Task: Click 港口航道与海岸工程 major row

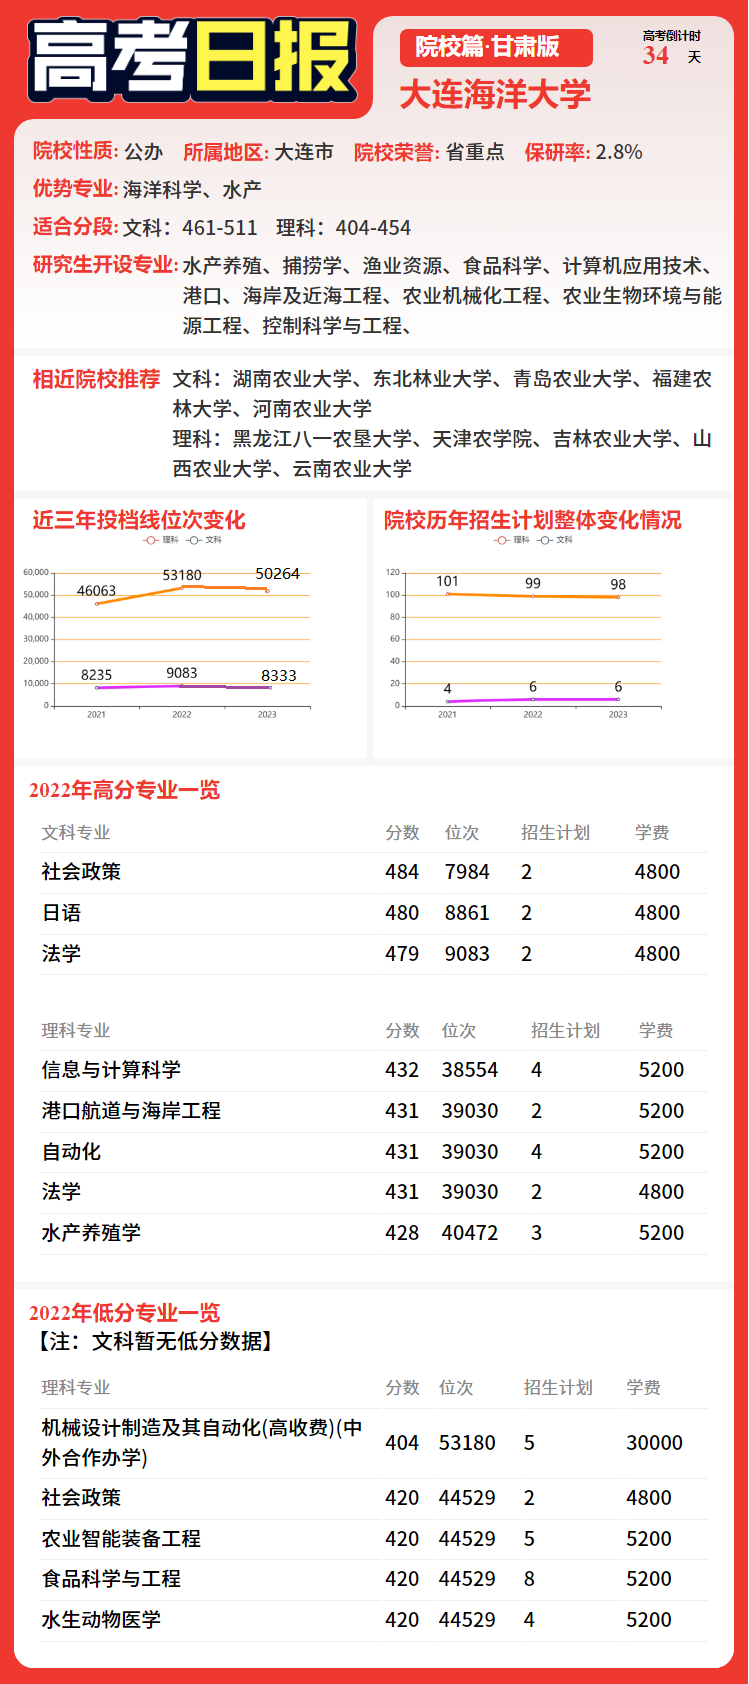Action: point(374,1111)
